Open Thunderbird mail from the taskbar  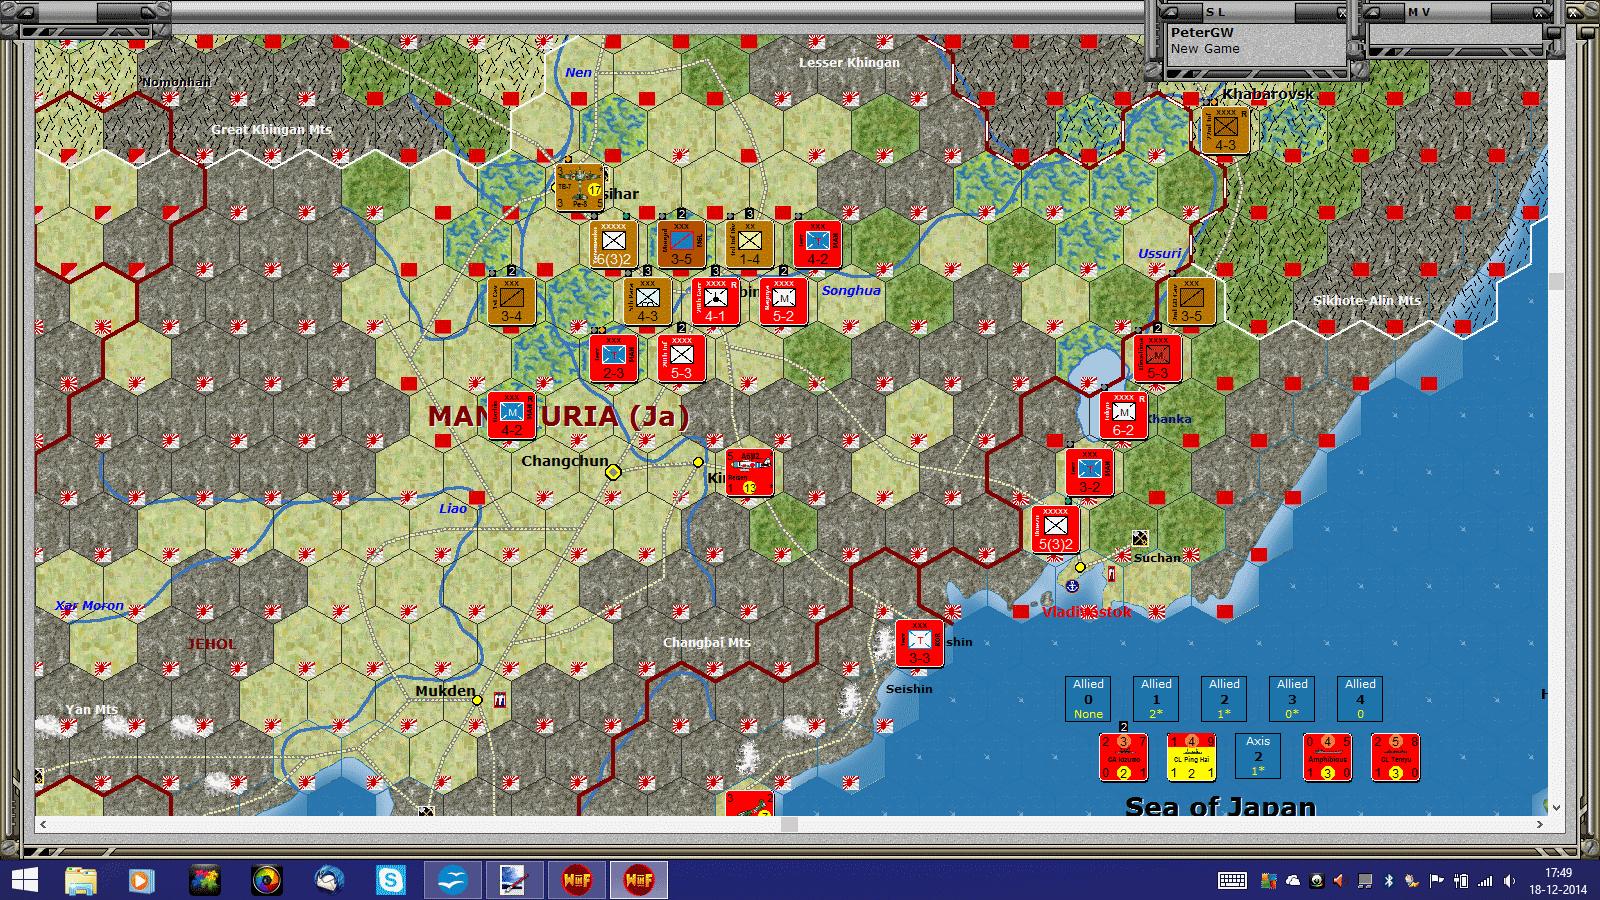point(328,880)
